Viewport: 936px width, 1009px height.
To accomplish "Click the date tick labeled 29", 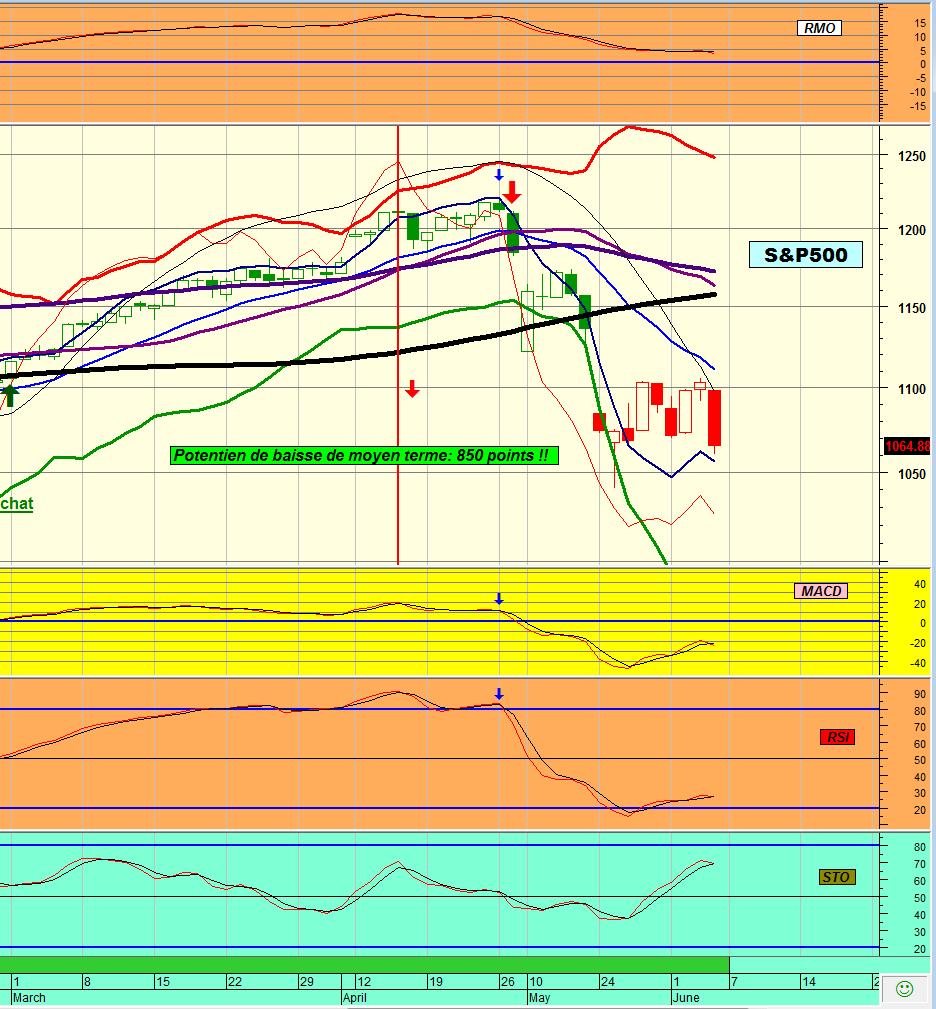I will [307, 981].
